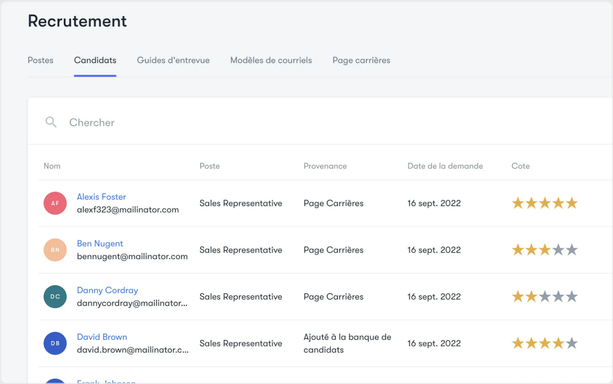Click the 16 sept. 2022 date for David Brown
The height and width of the screenshot is (384, 613).
pyautogui.click(x=434, y=343)
